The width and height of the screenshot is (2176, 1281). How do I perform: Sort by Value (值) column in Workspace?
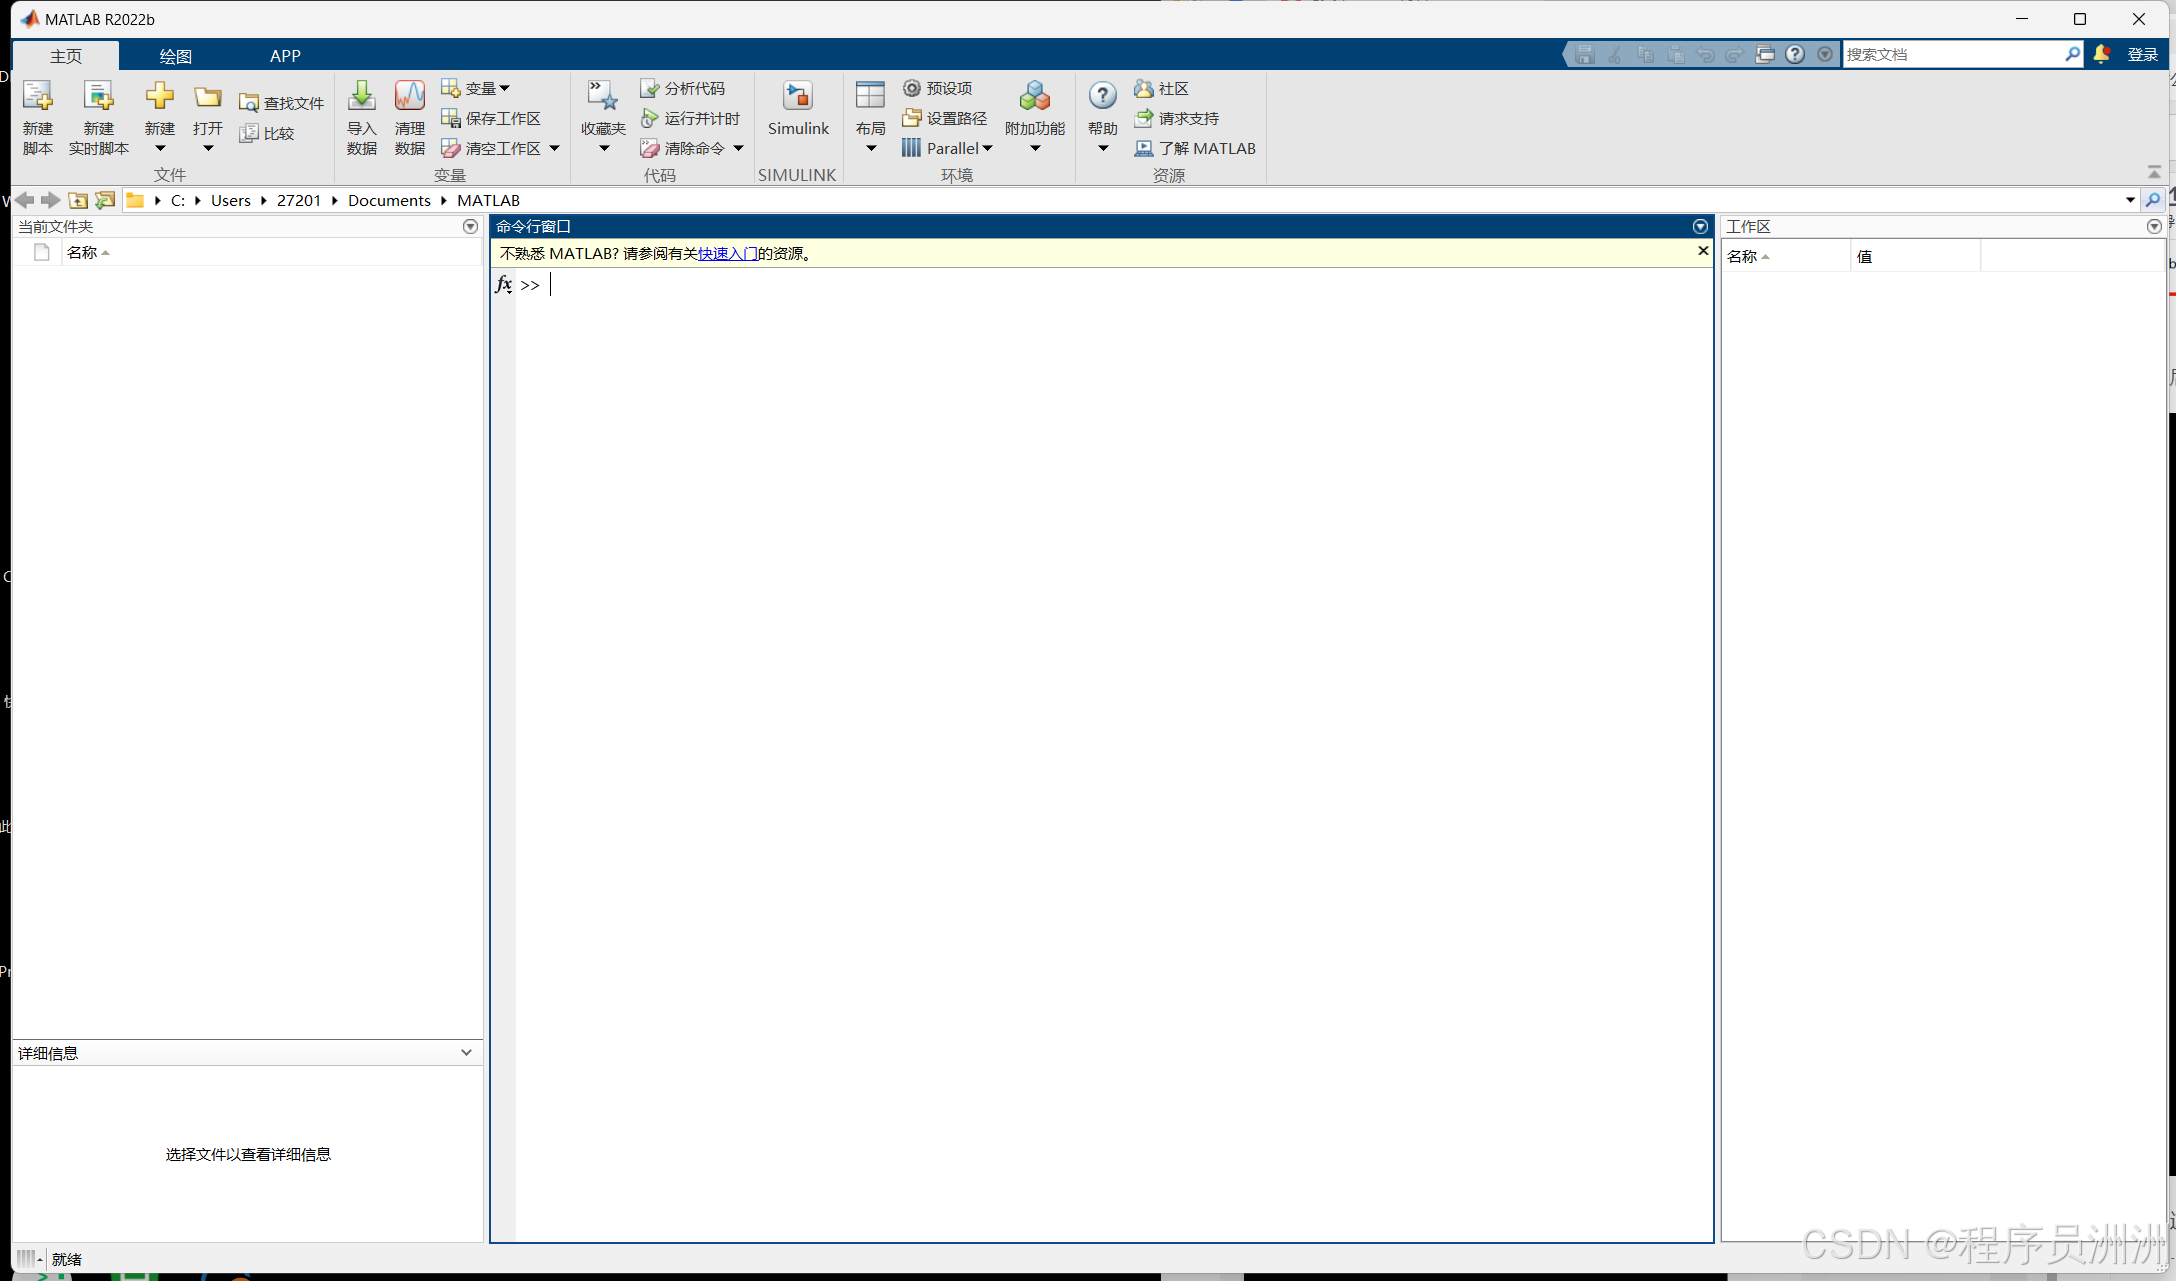[x=1915, y=257]
